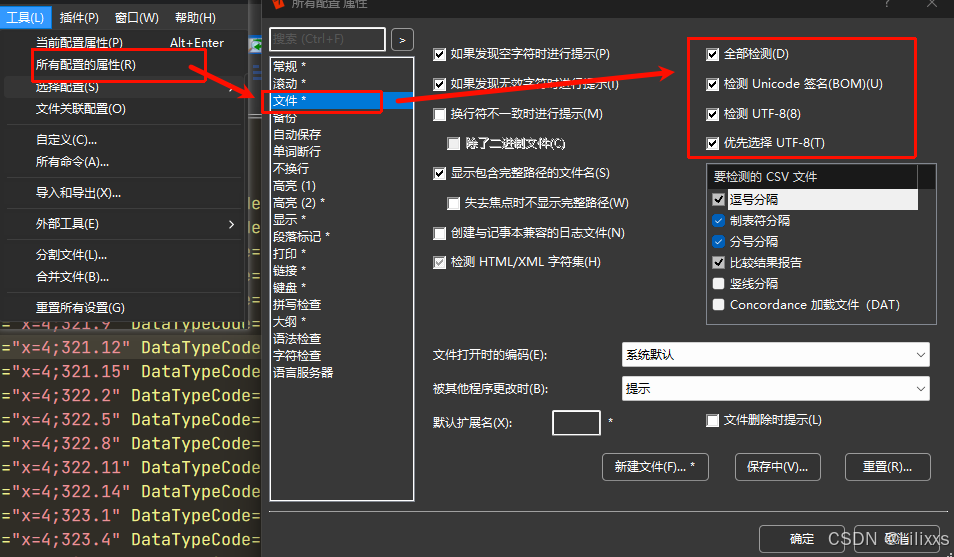Screen dimensions: 954x557
Task: Toggle 换行符不一致时进行提示(M) checkbox
Action: click(x=439, y=114)
